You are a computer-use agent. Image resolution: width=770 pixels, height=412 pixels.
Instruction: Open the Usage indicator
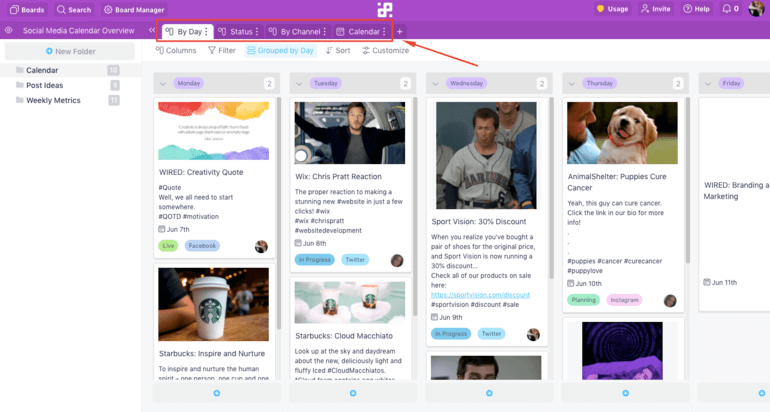click(x=612, y=9)
